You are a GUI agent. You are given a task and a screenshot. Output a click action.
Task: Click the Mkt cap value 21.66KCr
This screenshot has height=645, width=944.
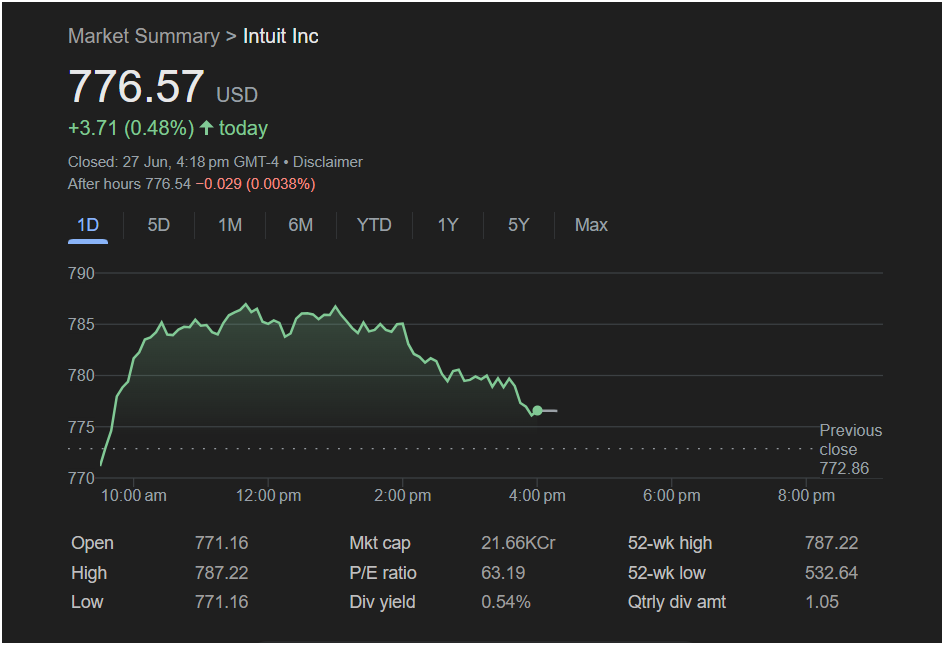coord(518,543)
